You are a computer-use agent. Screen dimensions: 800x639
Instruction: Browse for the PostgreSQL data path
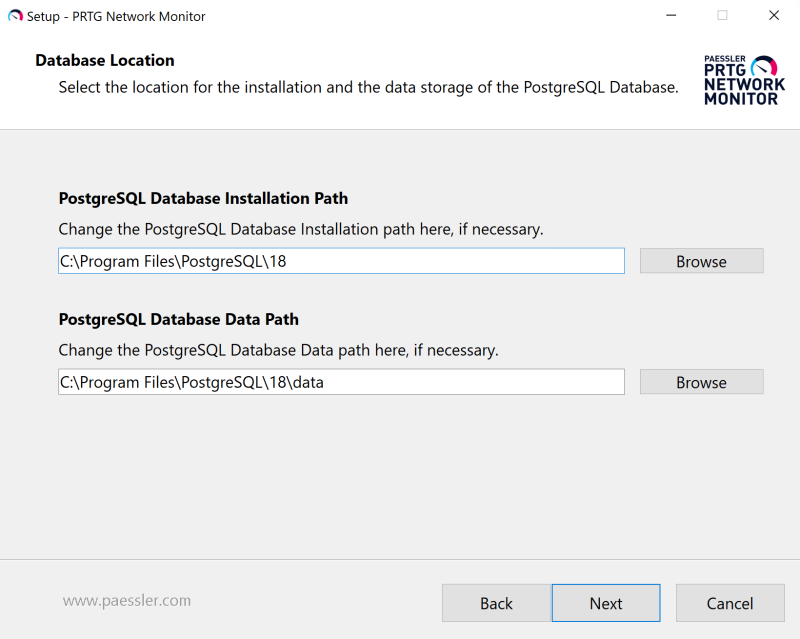pos(701,382)
